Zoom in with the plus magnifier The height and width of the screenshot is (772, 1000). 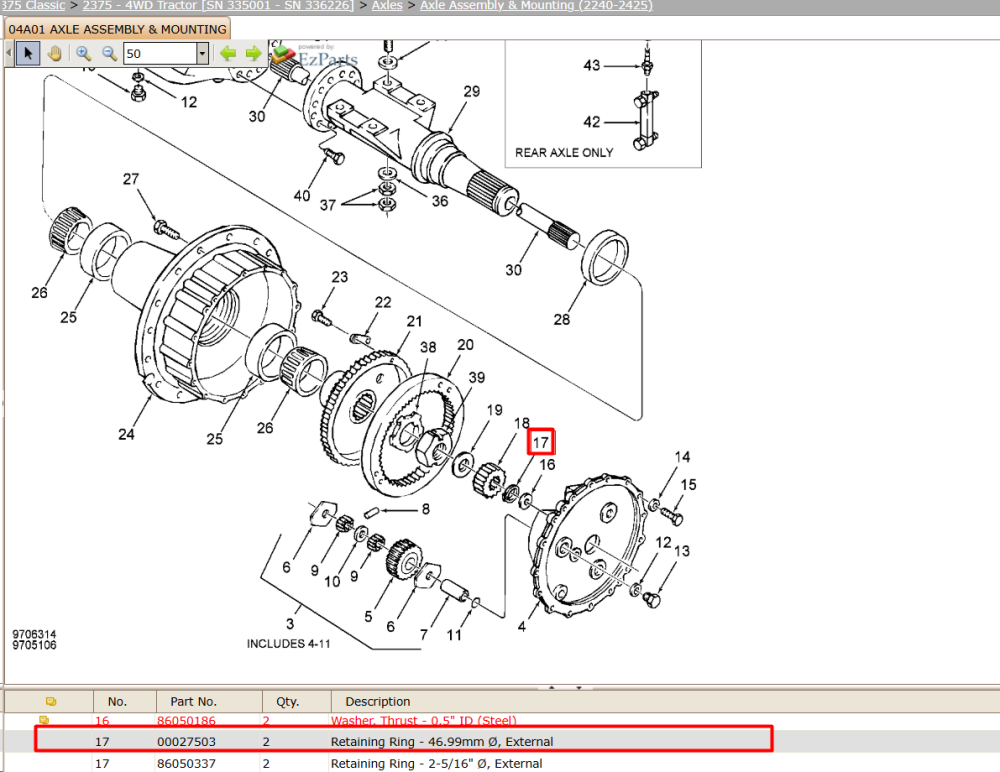[83, 53]
